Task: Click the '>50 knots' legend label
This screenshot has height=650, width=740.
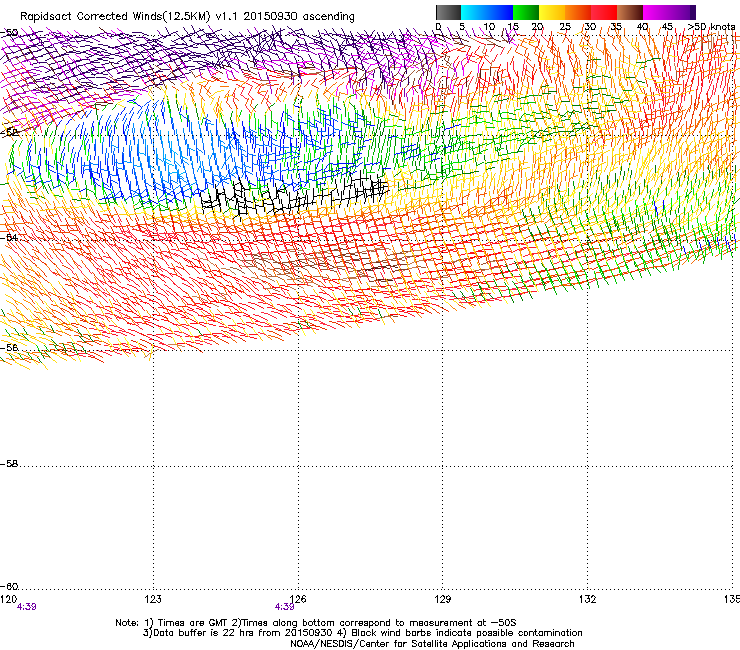Action: coord(711,27)
